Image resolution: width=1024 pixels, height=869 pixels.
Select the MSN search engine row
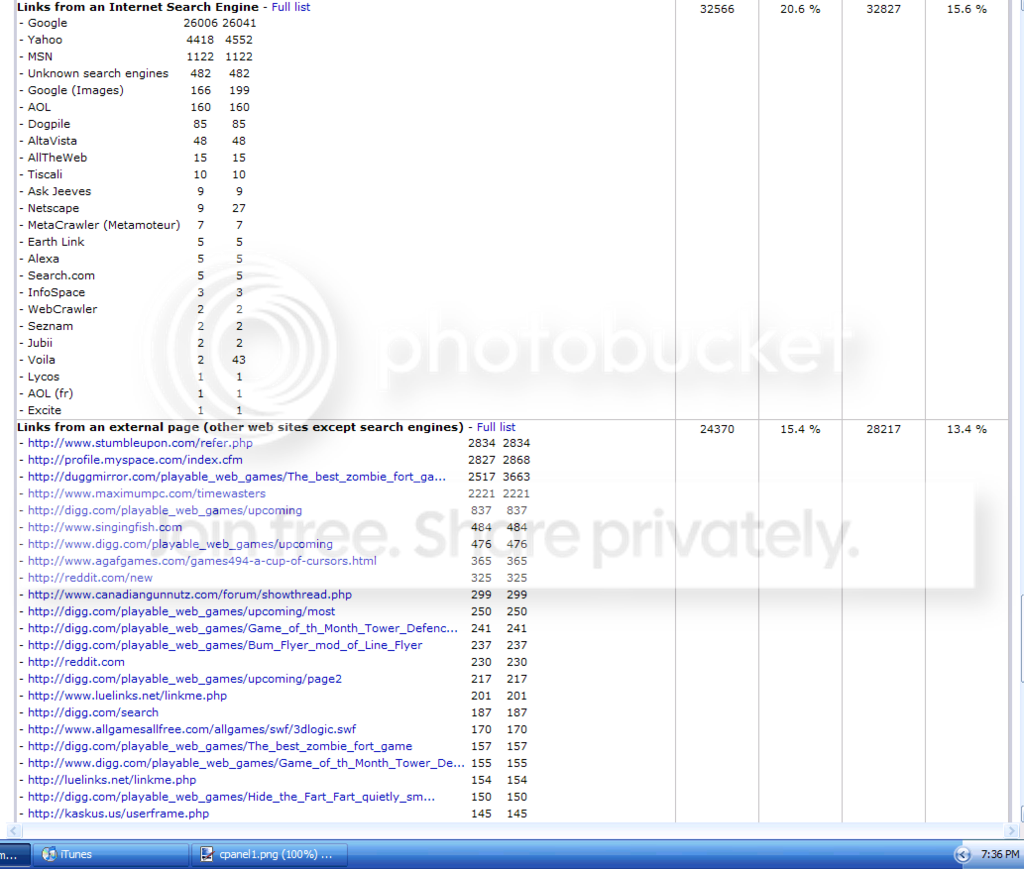click(x=136, y=57)
